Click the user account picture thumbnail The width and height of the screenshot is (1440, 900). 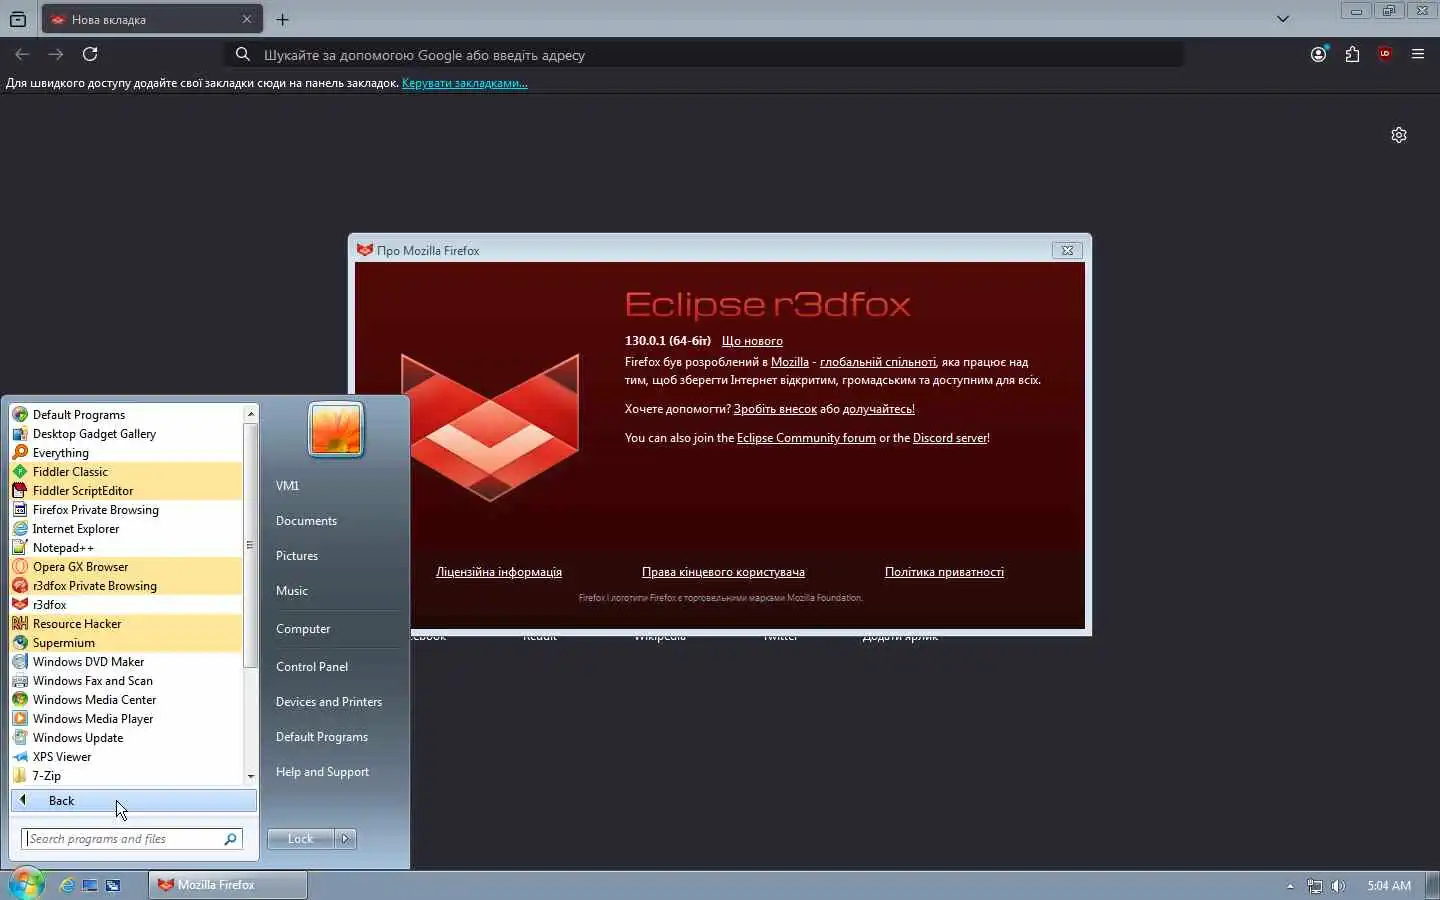pos(336,429)
